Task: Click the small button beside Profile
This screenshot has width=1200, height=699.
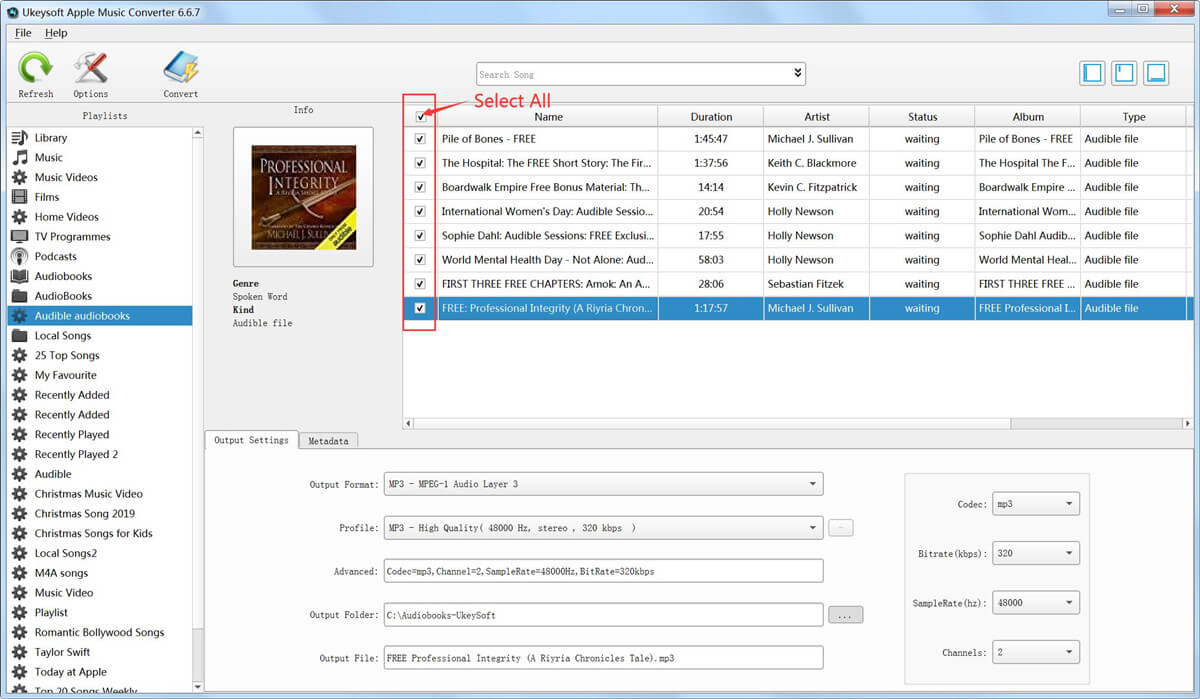Action: click(841, 527)
